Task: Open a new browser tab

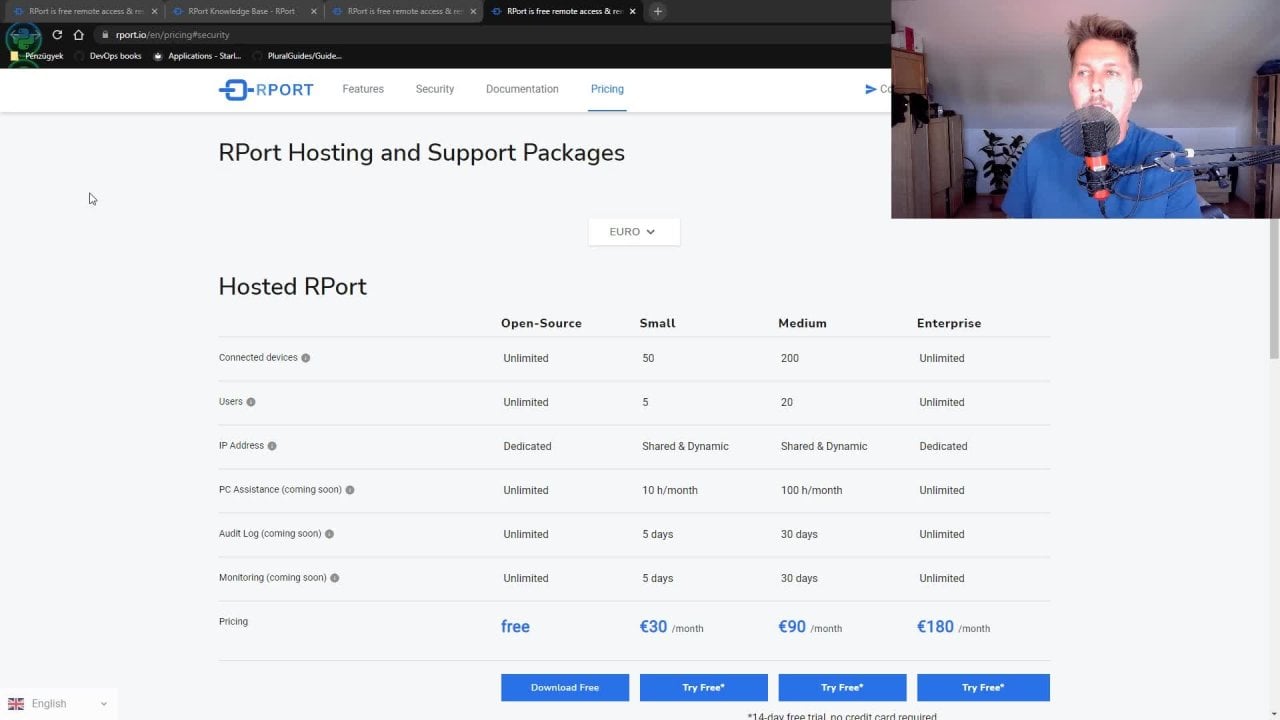Action: point(657,11)
